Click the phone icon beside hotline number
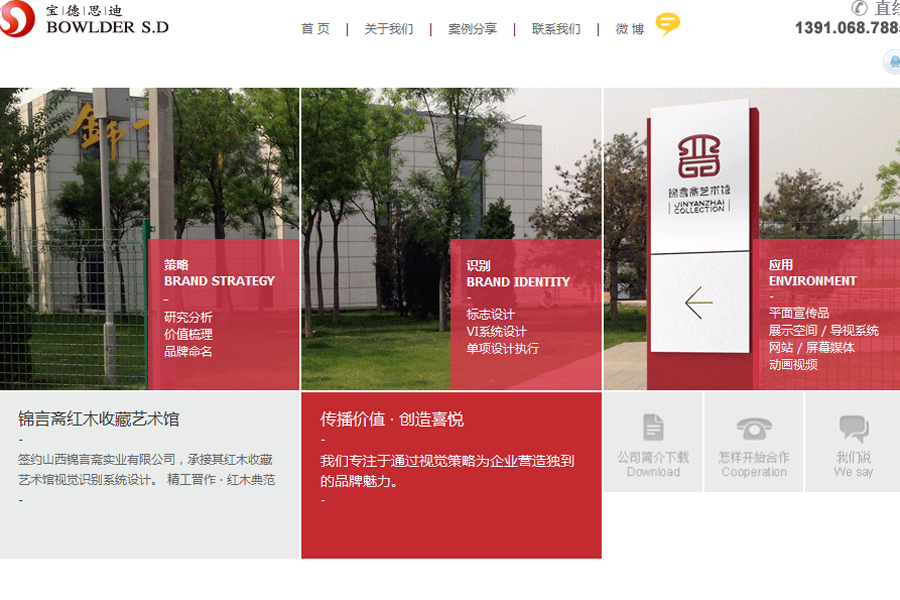This screenshot has height=600, width=900. (x=860, y=8)
